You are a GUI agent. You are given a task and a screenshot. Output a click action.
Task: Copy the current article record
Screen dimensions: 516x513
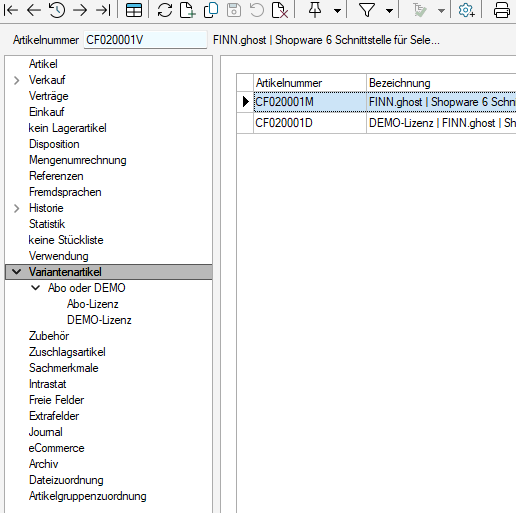(211, 10)
